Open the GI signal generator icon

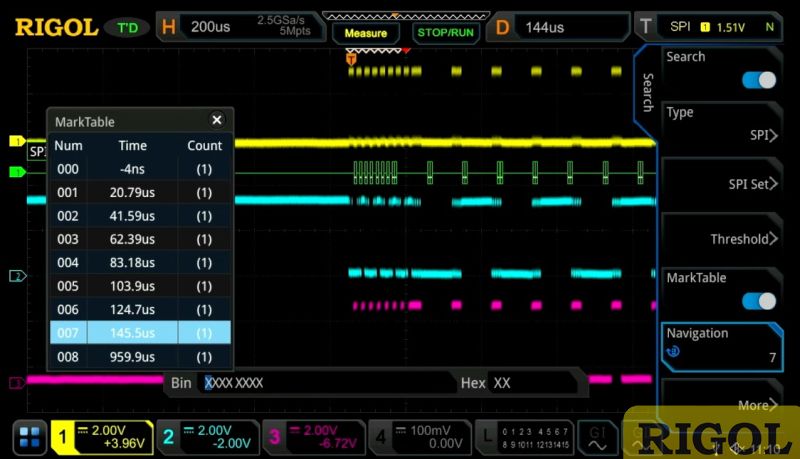(x=597, y=438)
